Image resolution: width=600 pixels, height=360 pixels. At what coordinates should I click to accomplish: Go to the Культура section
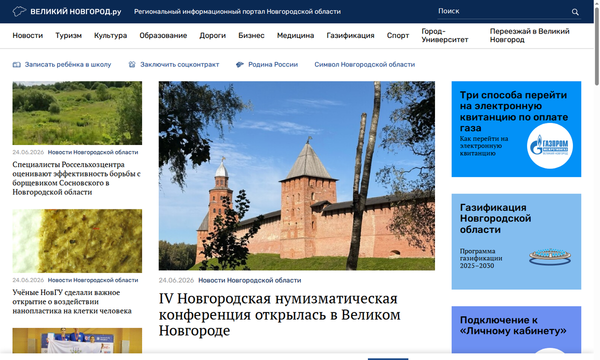tap(111, 35)
